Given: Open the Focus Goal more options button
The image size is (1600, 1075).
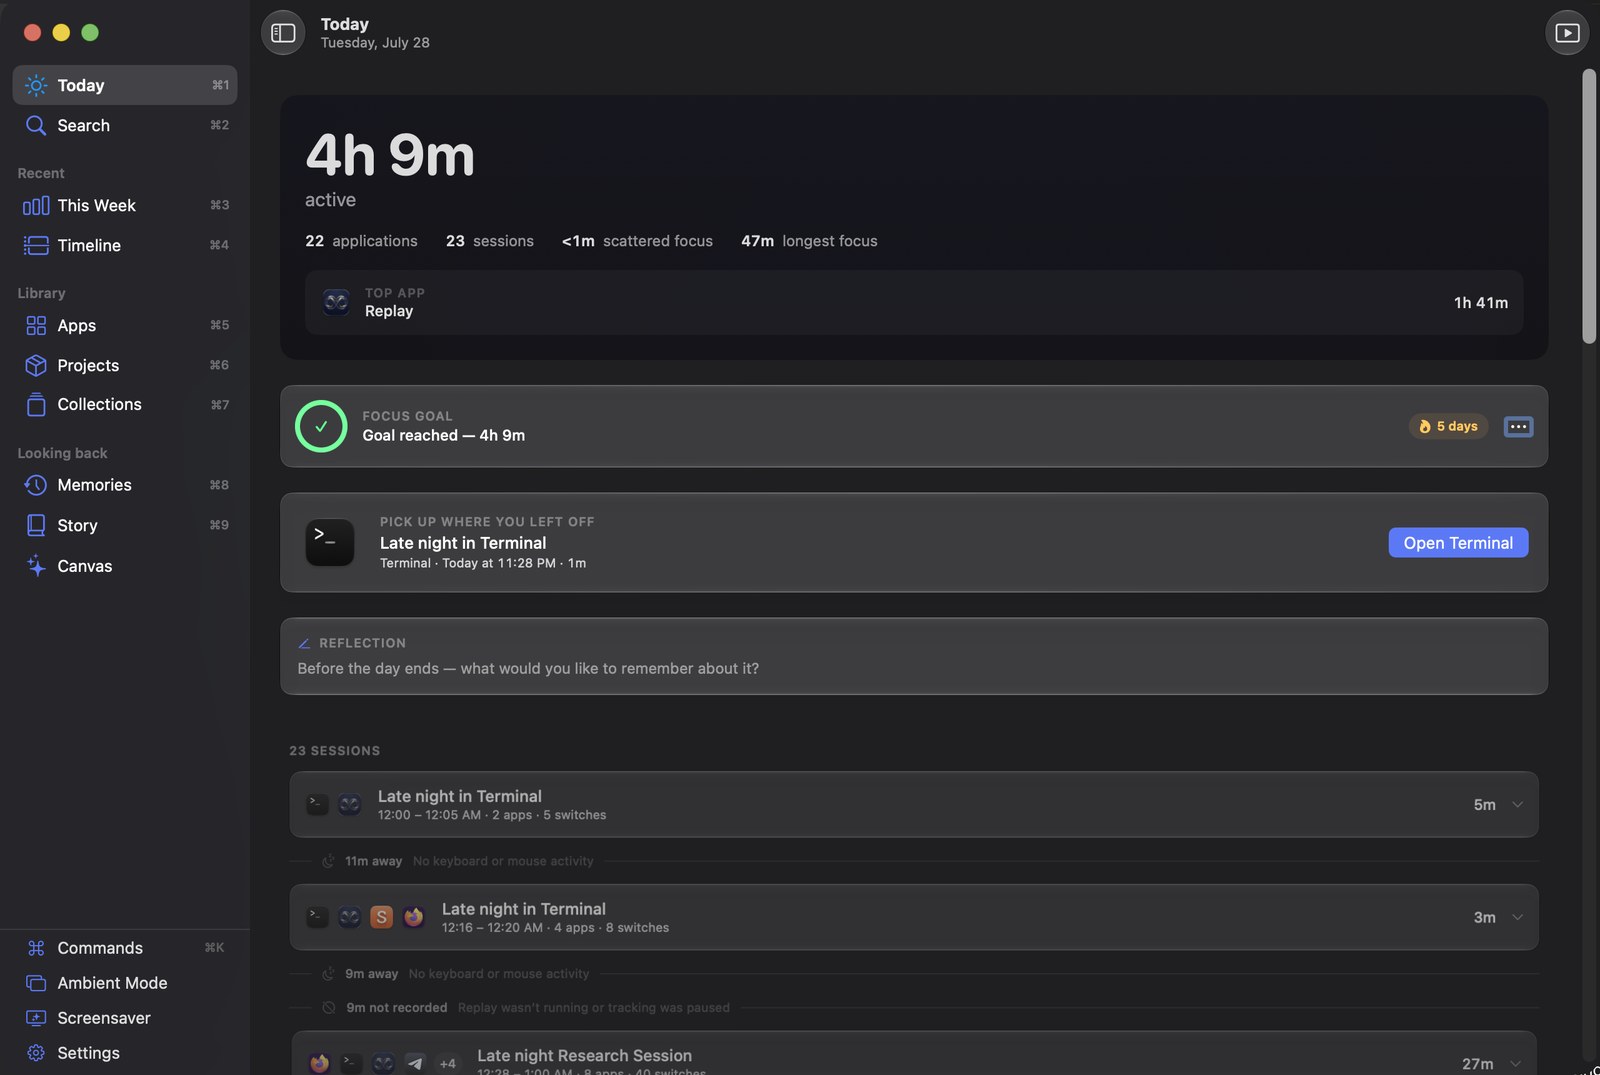Looking at the screenshot, I should (1518, 426).
